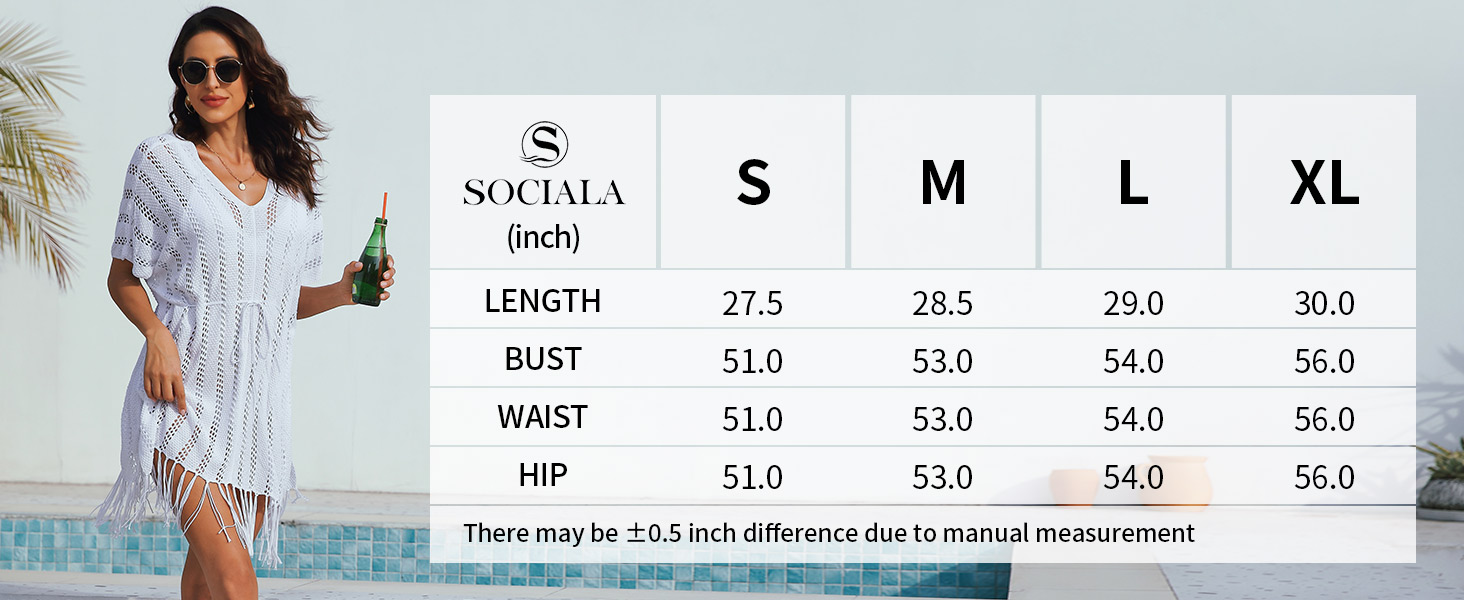Screen dimensions: 1464x600
Task: Click the SOCIALA brand logo icon
Action: [544, 144]
